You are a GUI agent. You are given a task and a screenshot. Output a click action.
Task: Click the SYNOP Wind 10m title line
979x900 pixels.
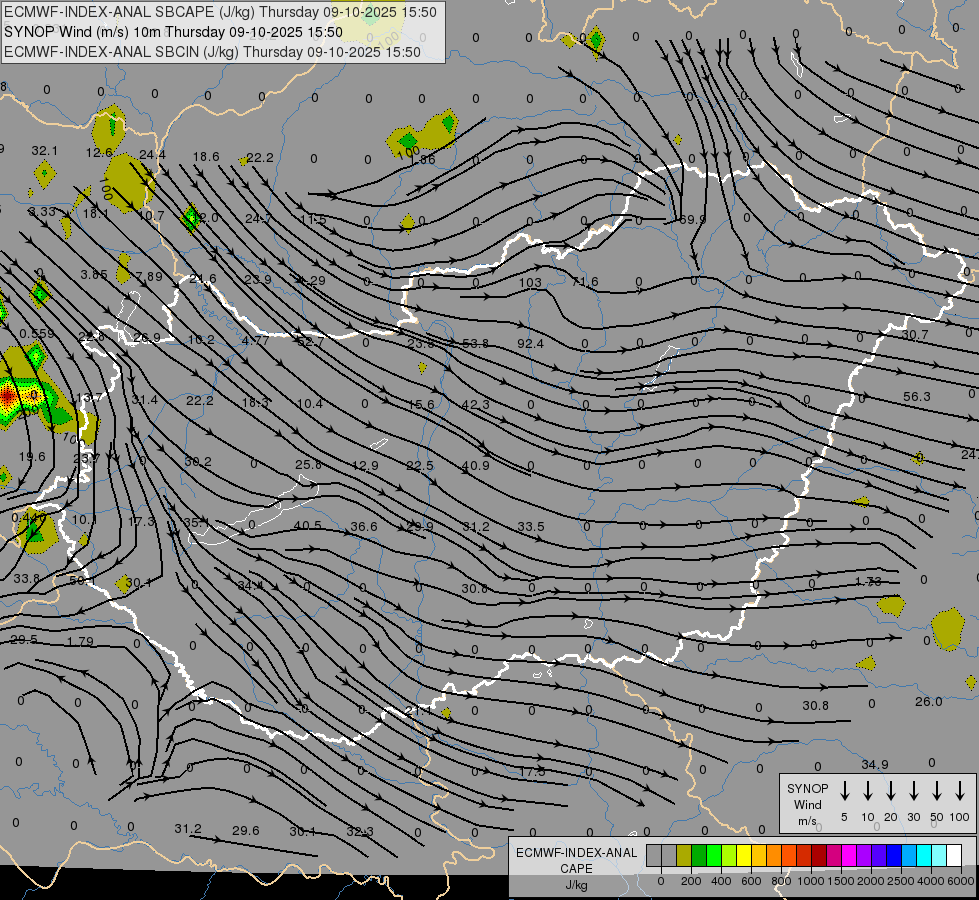click(x=173, y=32)
